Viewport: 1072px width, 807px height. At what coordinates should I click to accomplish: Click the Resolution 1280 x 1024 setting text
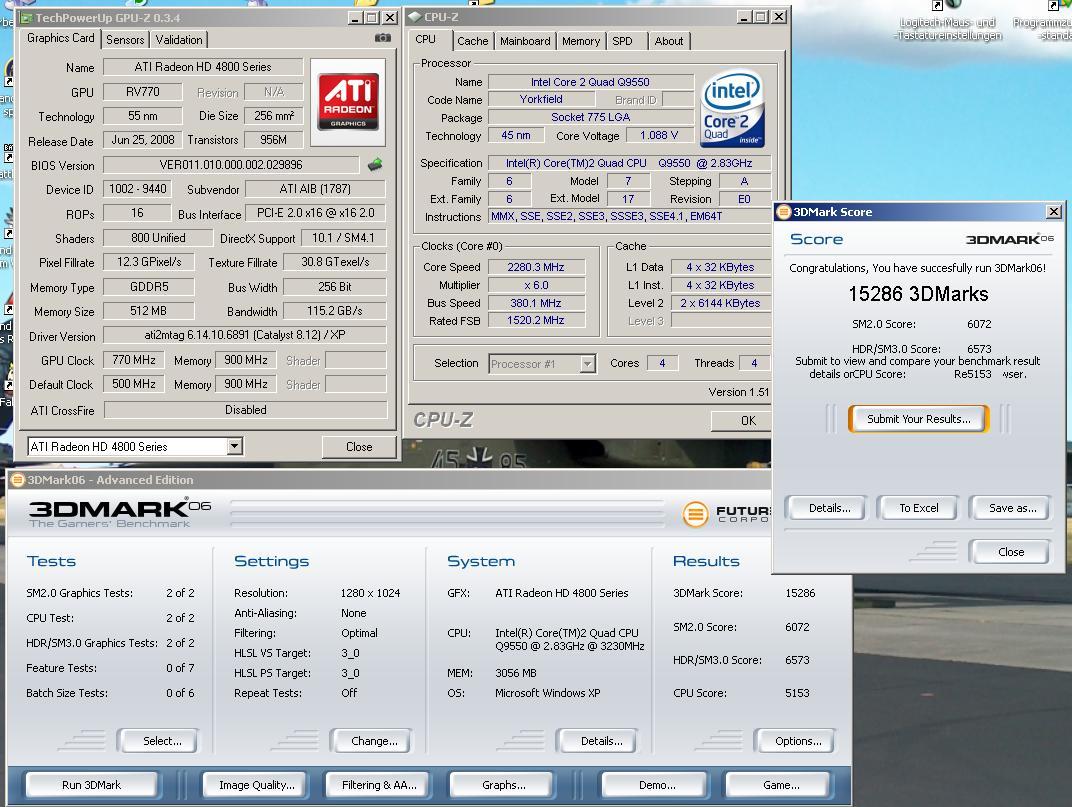[x=371, y=593]
